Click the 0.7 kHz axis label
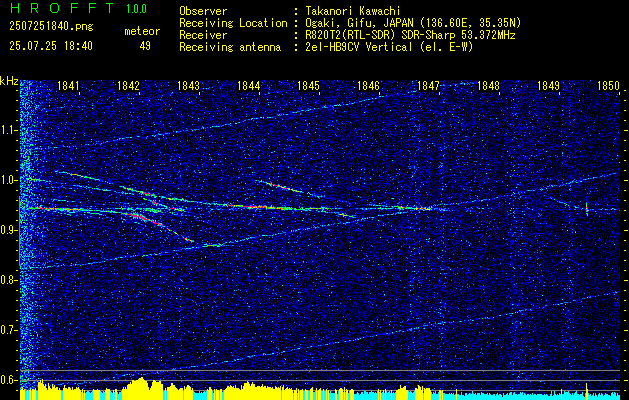 coord(9,330)
